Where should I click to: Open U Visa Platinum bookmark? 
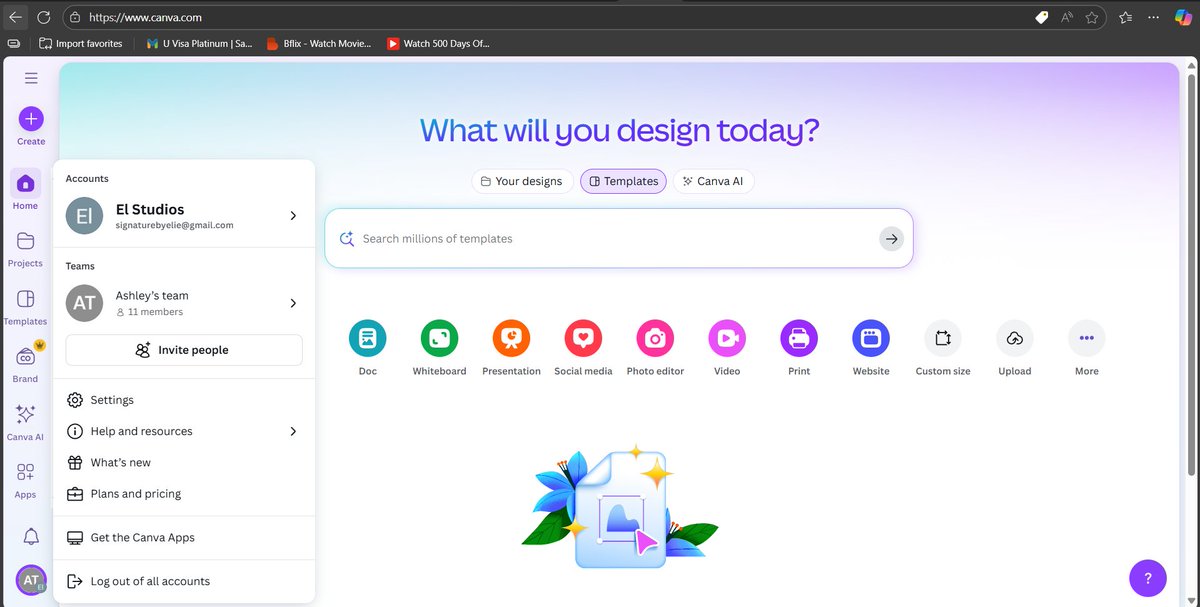199,43
